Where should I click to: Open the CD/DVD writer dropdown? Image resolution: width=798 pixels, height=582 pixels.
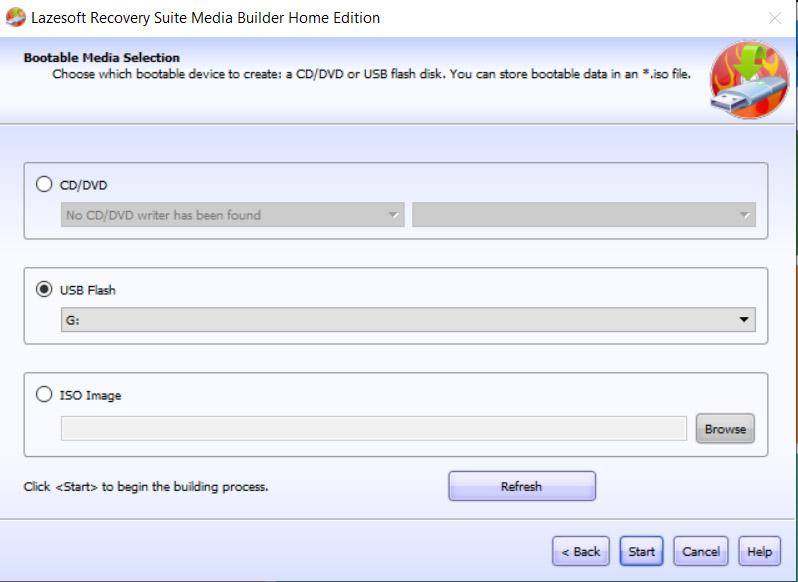coord(232,215)
